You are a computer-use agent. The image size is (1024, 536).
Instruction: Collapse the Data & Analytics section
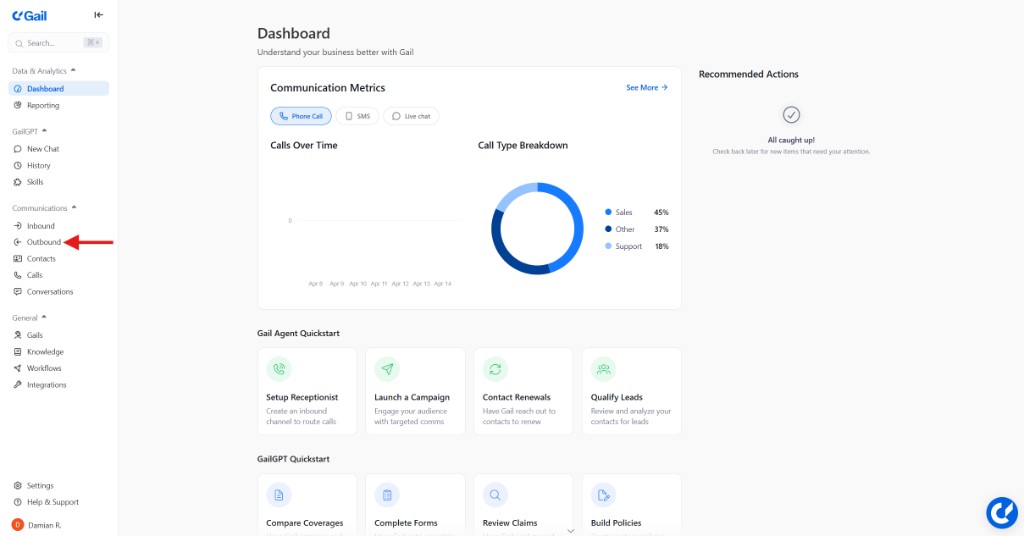coord(72,71)
